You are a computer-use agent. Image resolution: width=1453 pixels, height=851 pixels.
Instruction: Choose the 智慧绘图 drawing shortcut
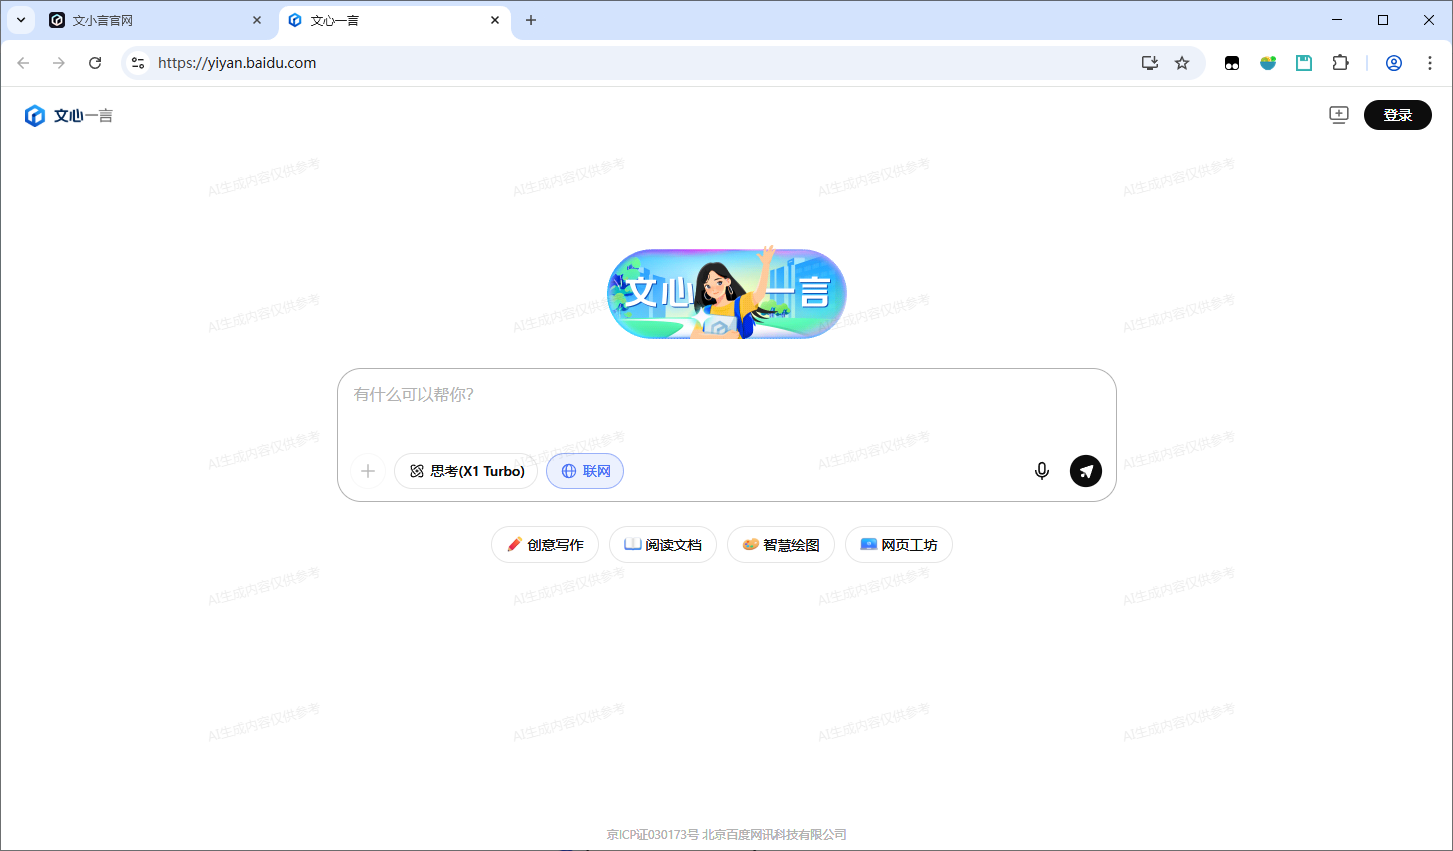point(780,545)
